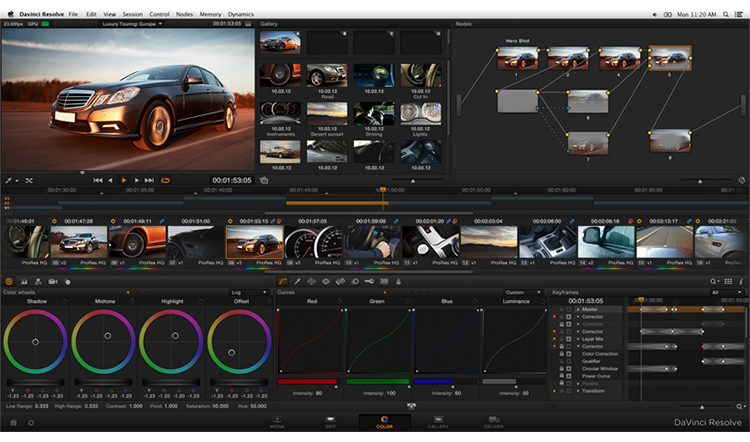Expand the Layer Mix keyframe track

(578, 339)
